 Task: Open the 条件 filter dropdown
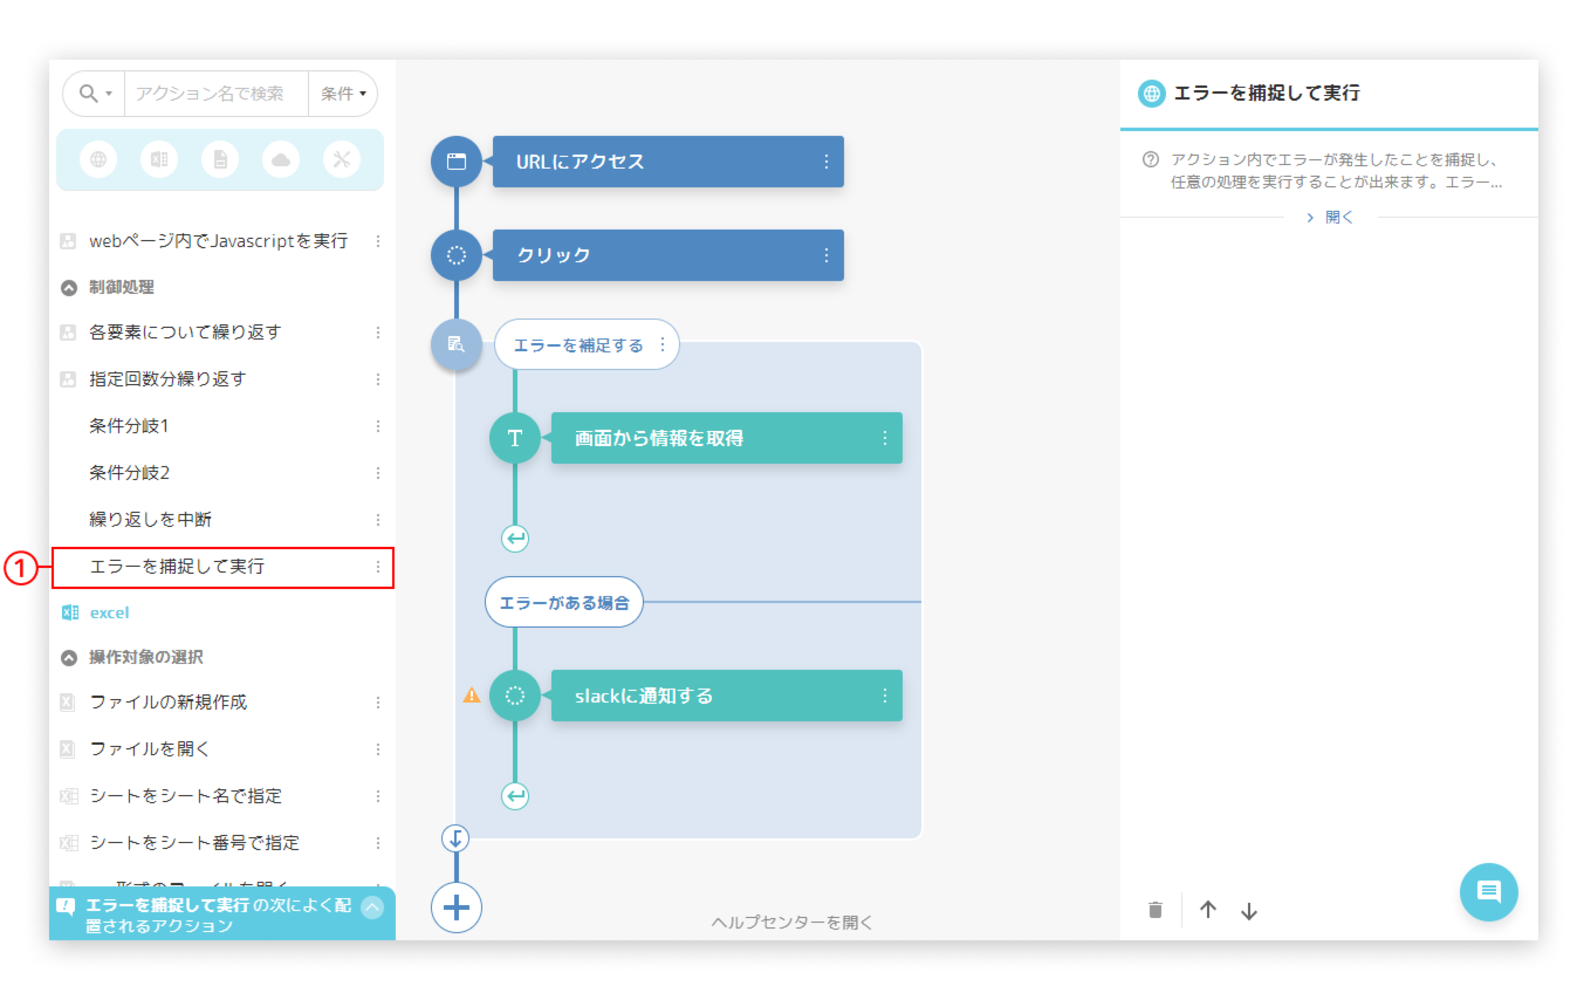click(343, 93)
